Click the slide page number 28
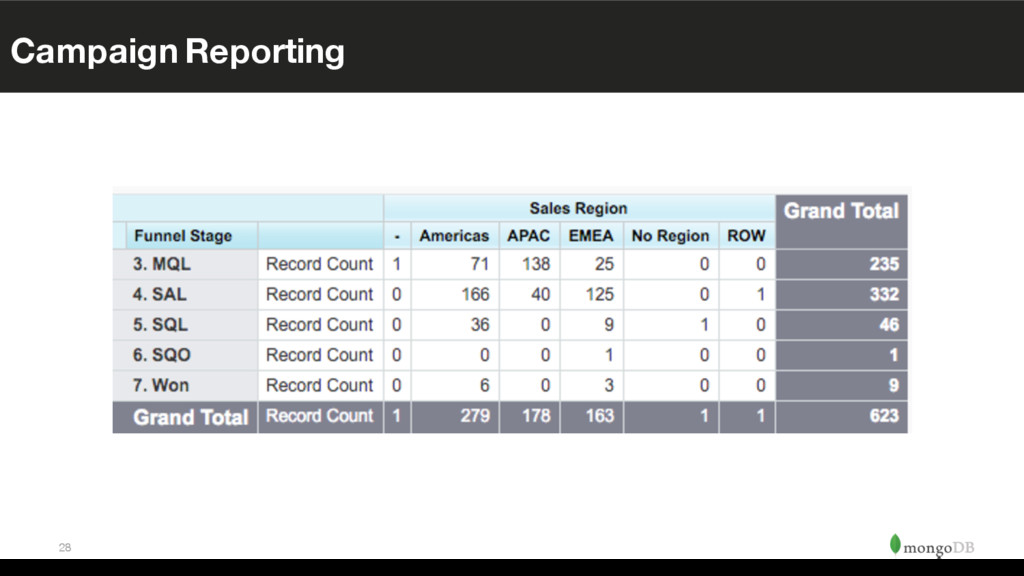 pos(65,547)
